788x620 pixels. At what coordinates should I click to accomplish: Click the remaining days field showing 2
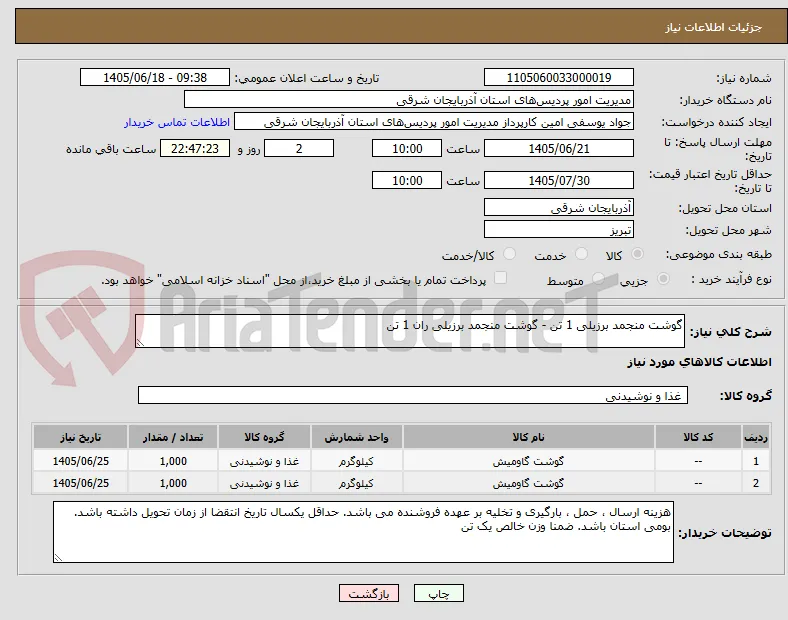pos(299,149)
